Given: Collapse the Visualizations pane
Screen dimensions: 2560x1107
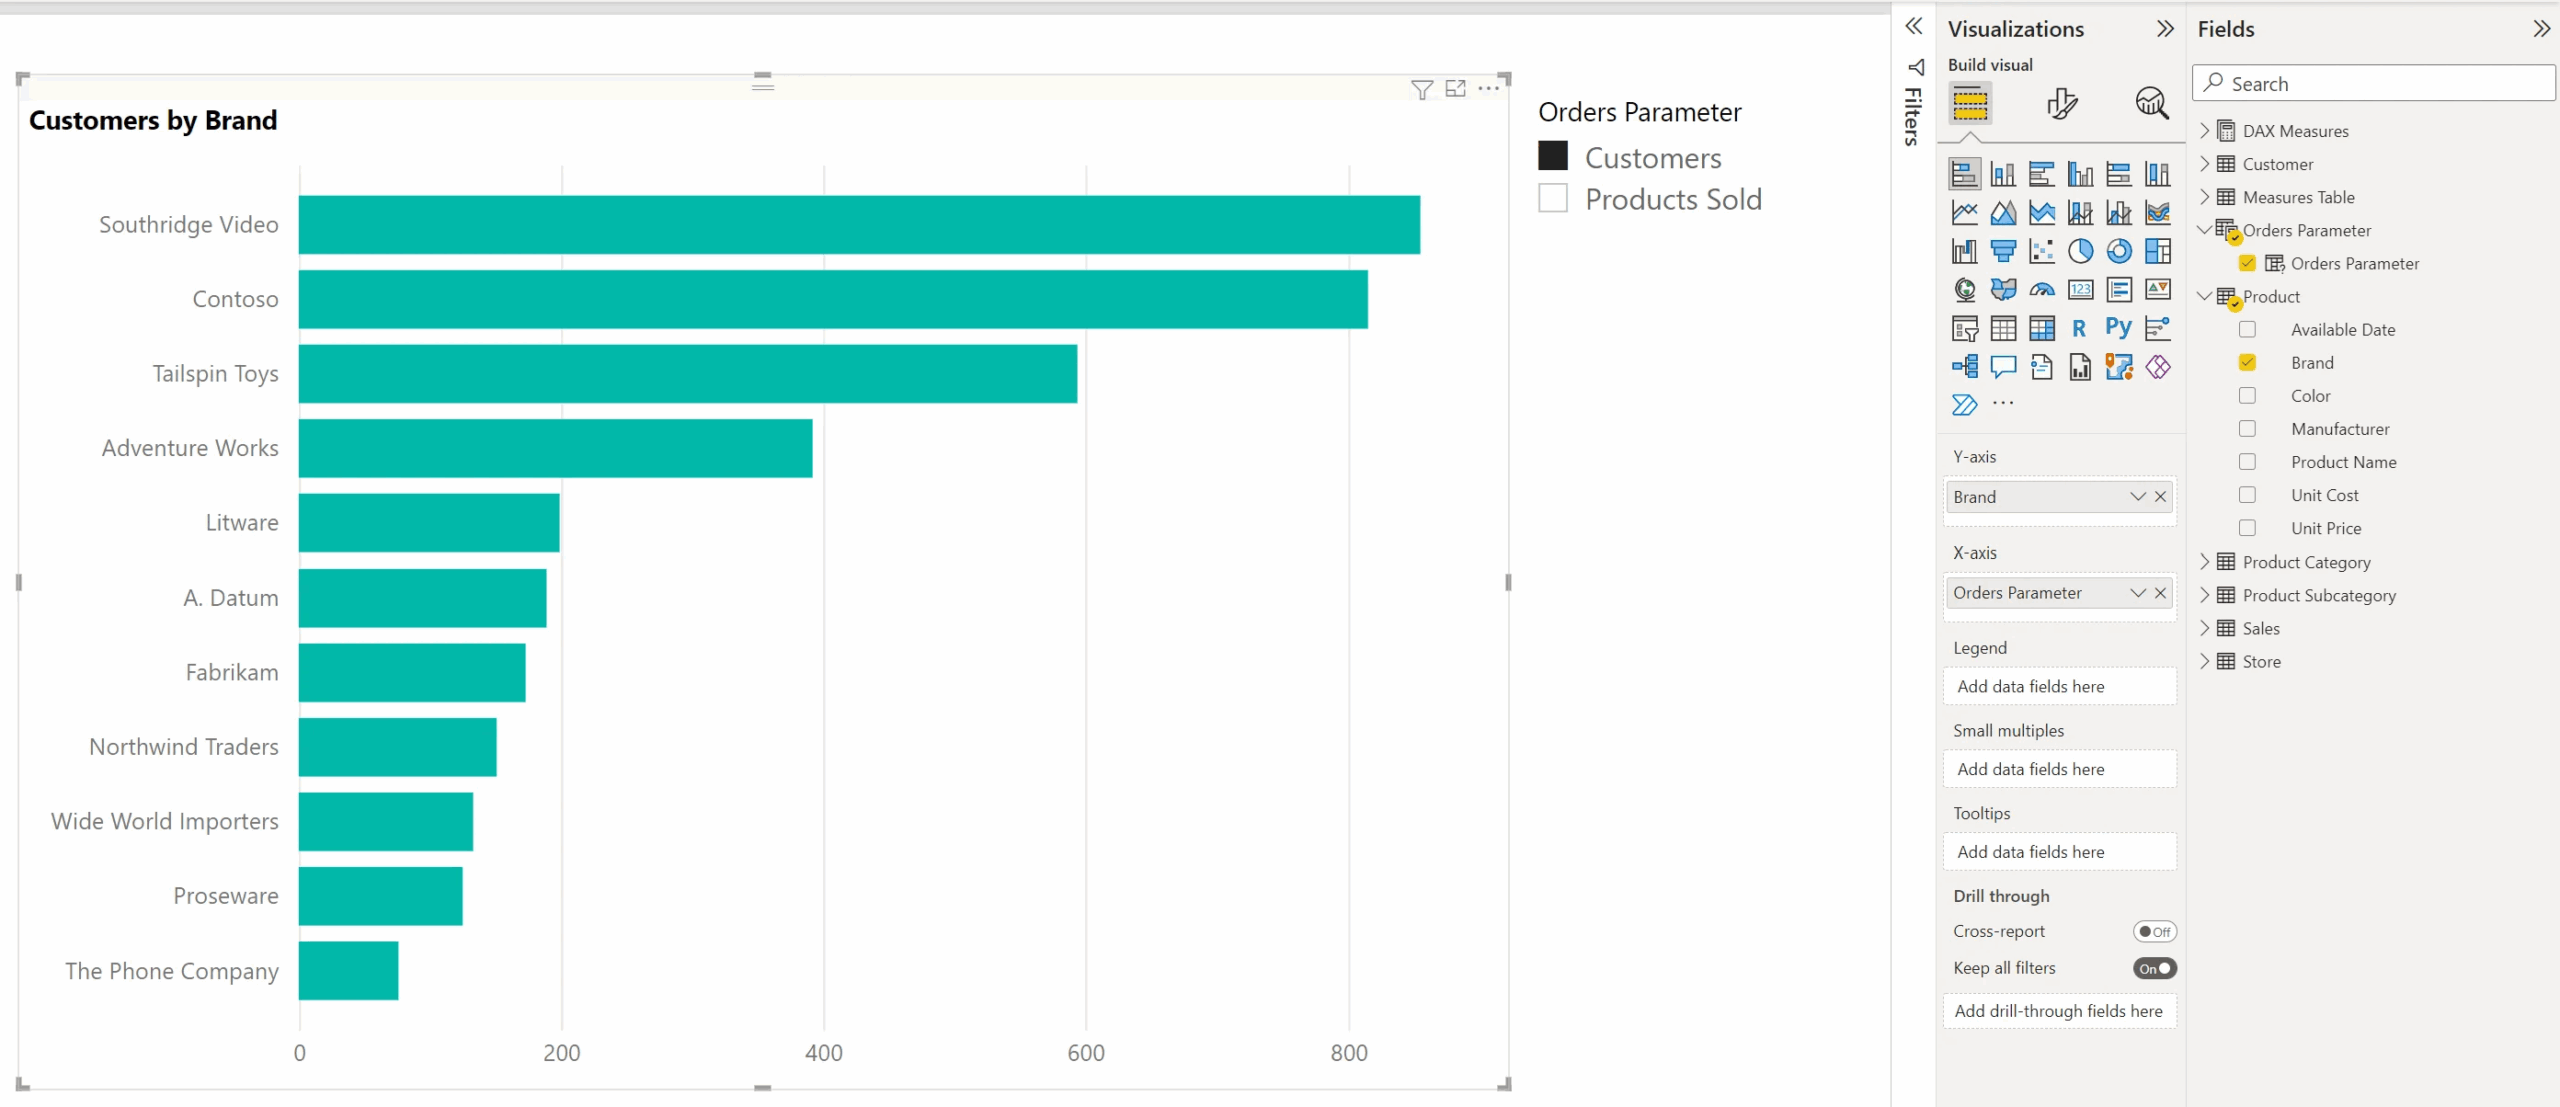Looking at the screenshot, I should pos(2165,28).
